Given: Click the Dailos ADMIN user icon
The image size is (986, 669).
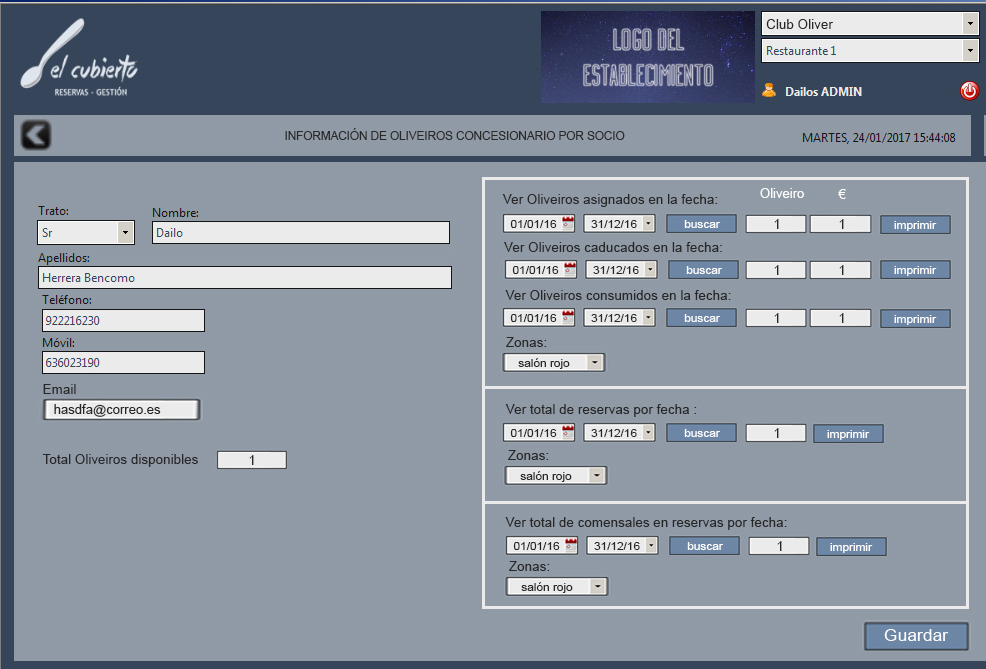Looking at the screenshot, I should click(x=769, y=91).
